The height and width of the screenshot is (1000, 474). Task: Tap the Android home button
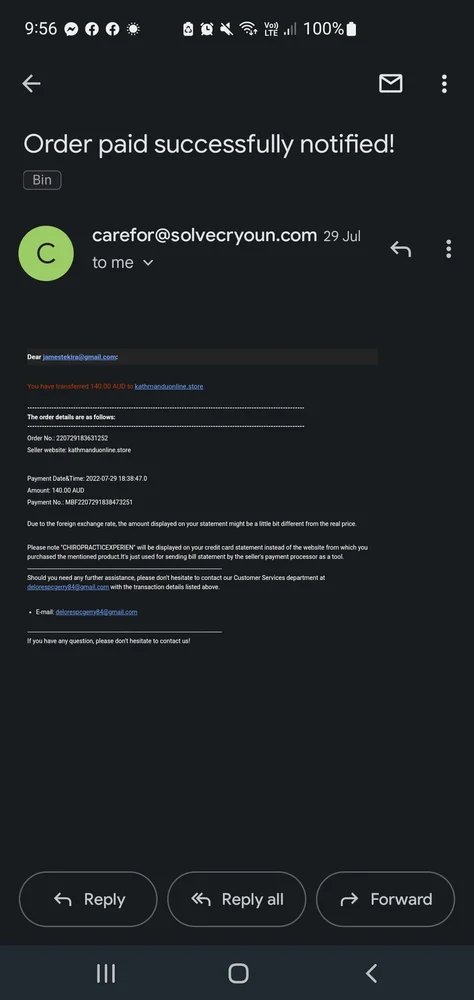pos(238,973)
